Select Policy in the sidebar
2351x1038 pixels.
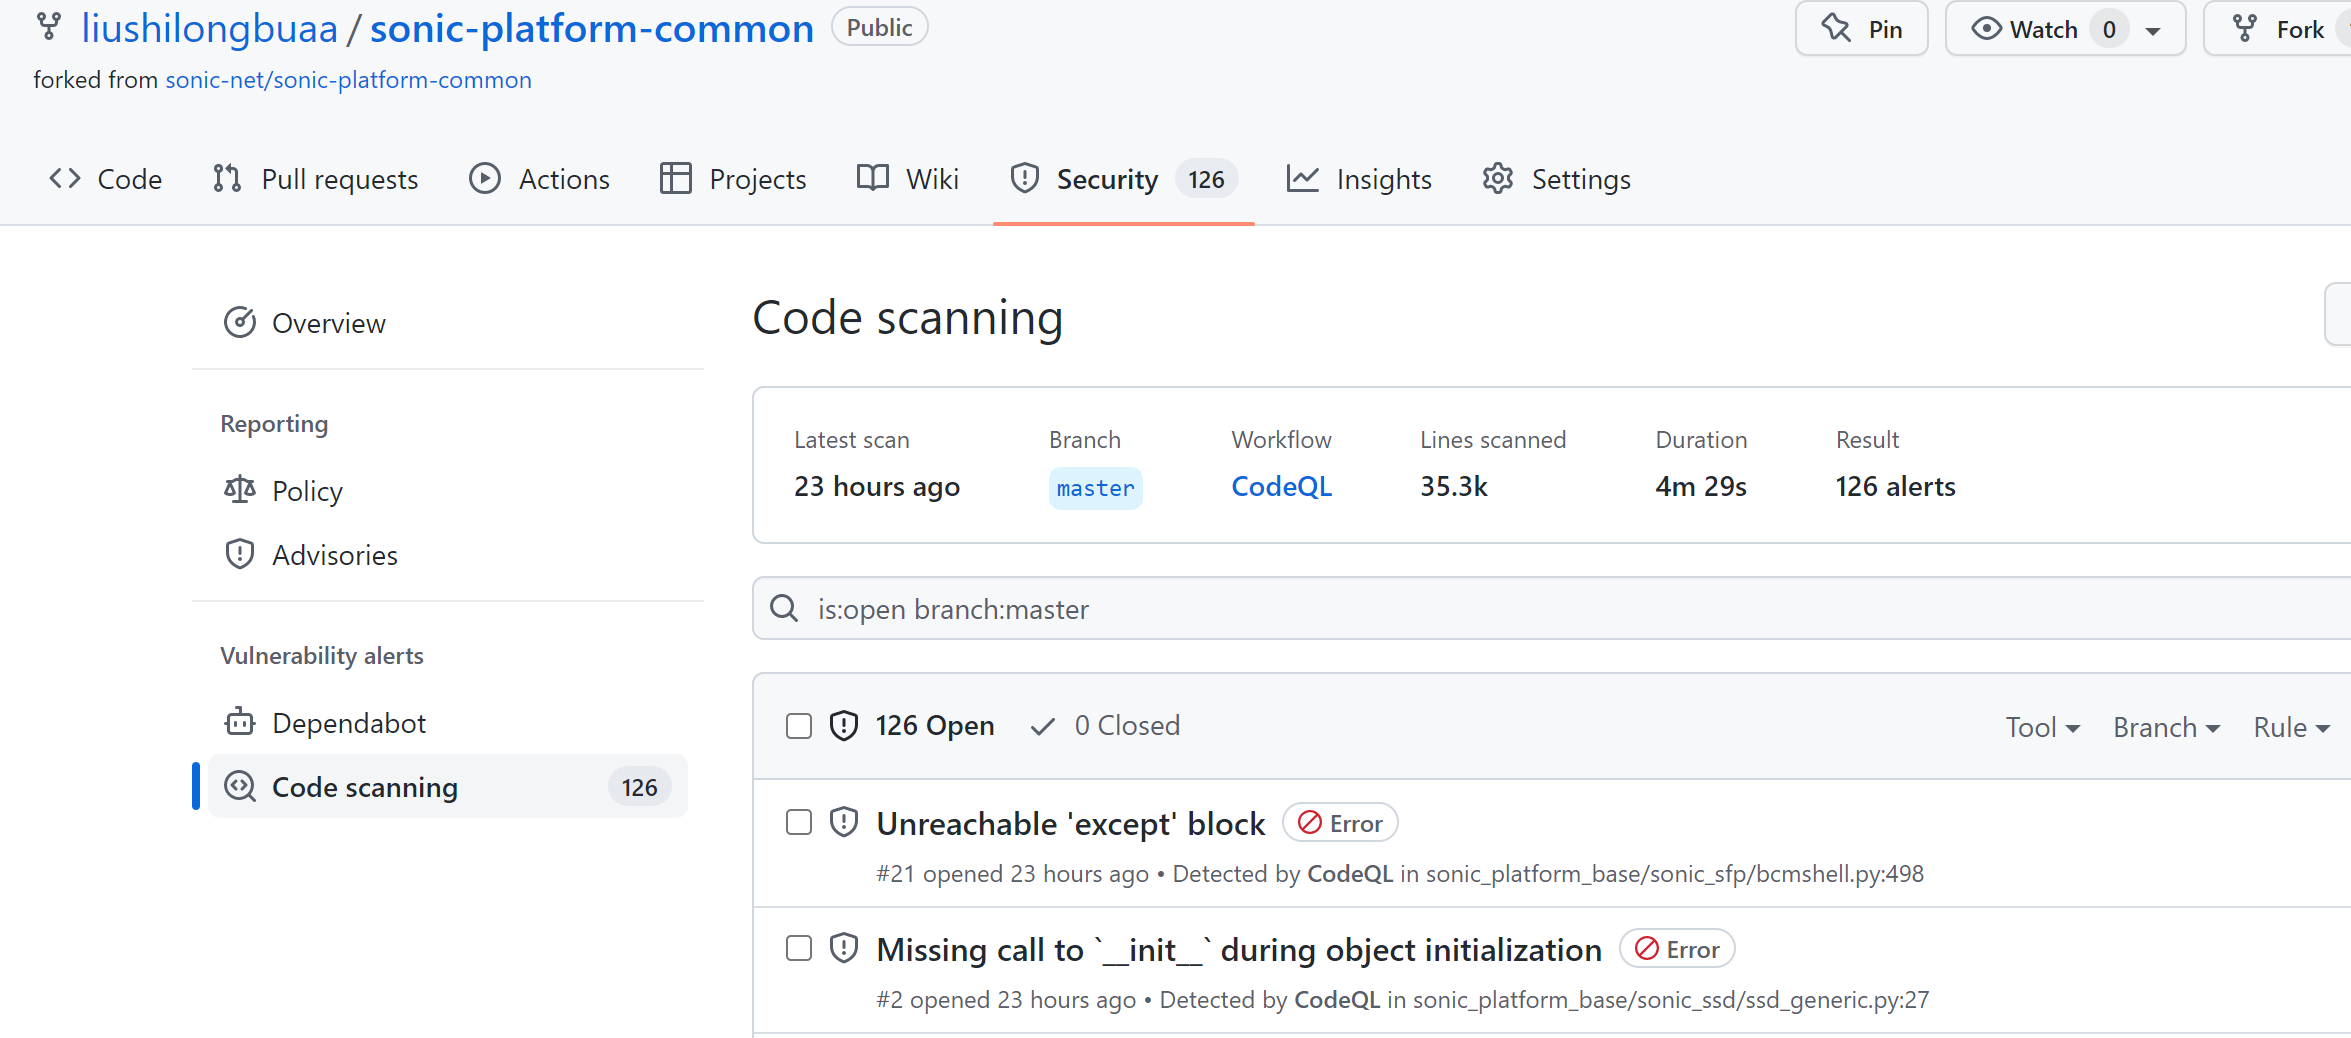tap(447, 490)
